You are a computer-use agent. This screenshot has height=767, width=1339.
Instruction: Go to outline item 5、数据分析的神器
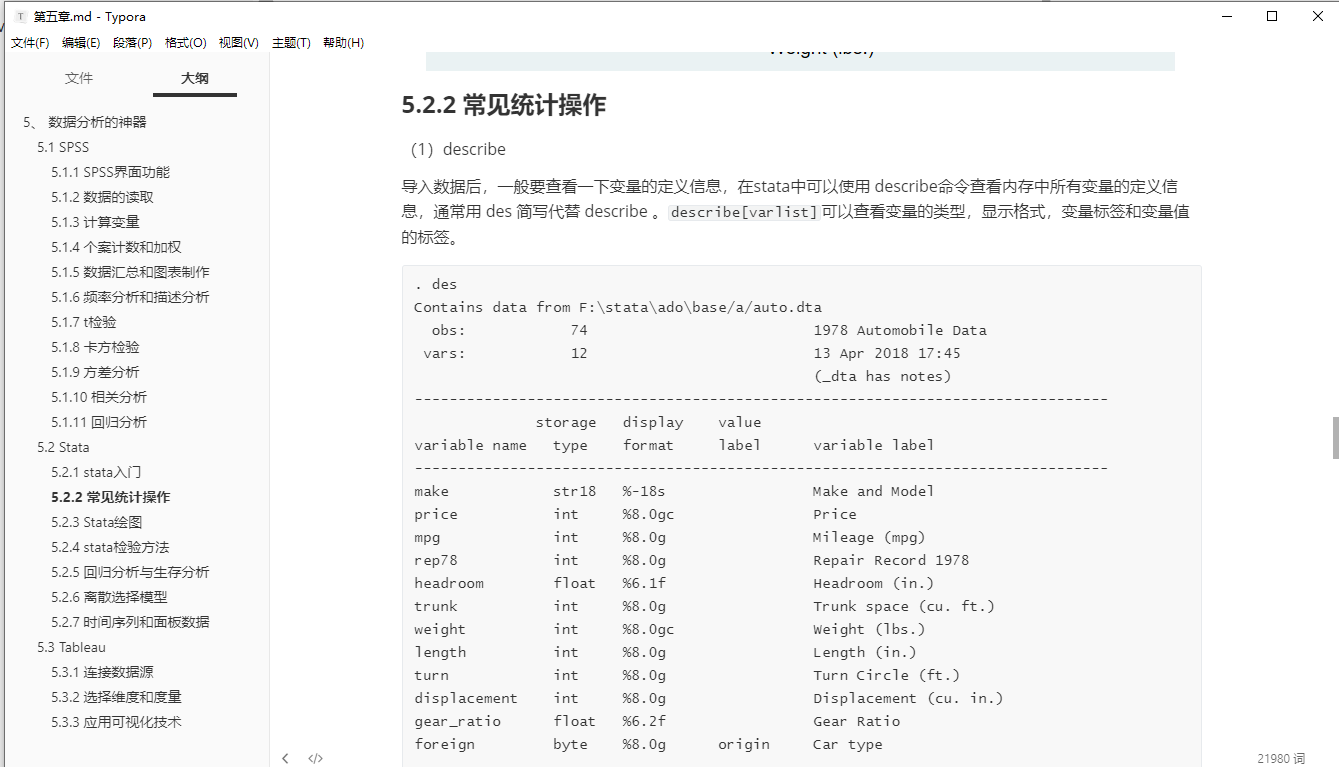tap(85, 122)
